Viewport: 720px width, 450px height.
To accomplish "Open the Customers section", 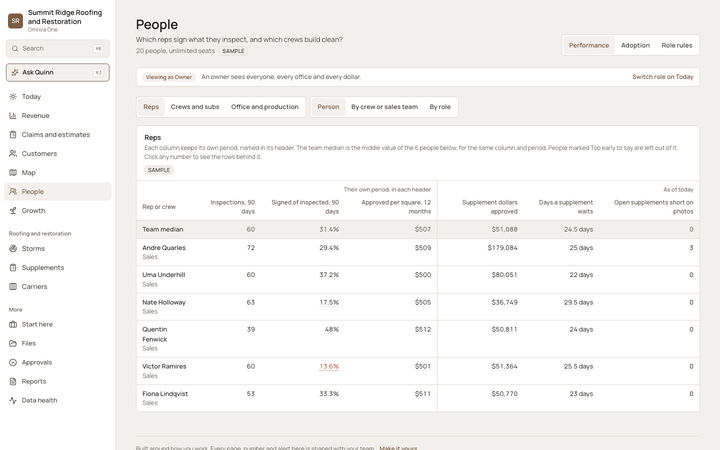I will click(57, 153).
